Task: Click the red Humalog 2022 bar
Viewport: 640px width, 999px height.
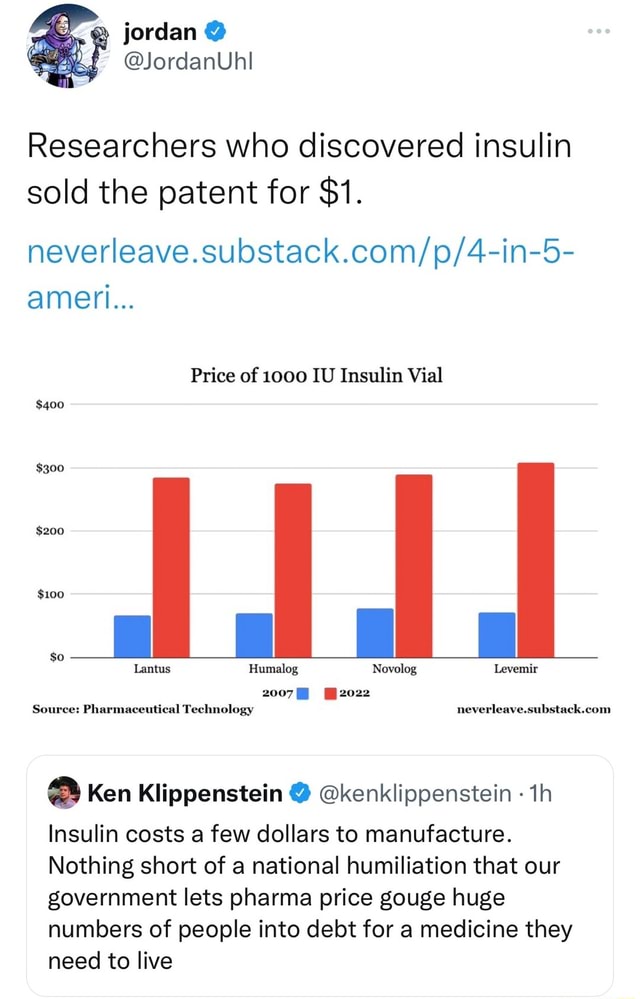Action: click(293, 570)
